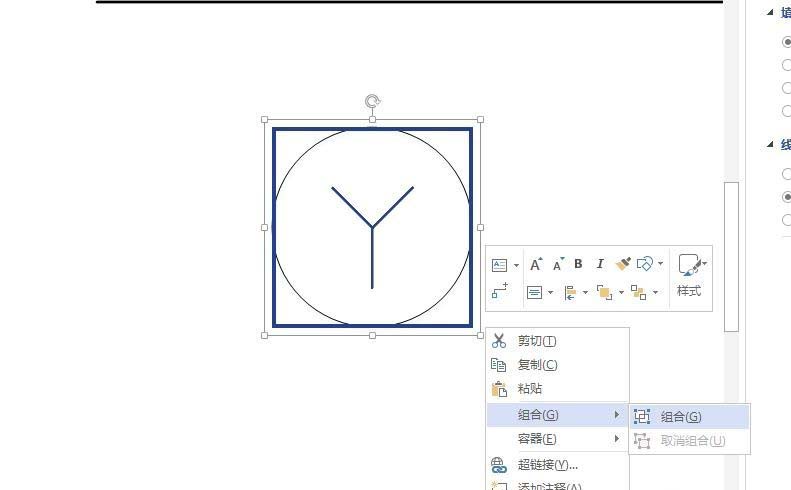This screenshot has height=490, width=791.
Task: Open the 组合(G) parent menu entry
Action: [558, 415]
